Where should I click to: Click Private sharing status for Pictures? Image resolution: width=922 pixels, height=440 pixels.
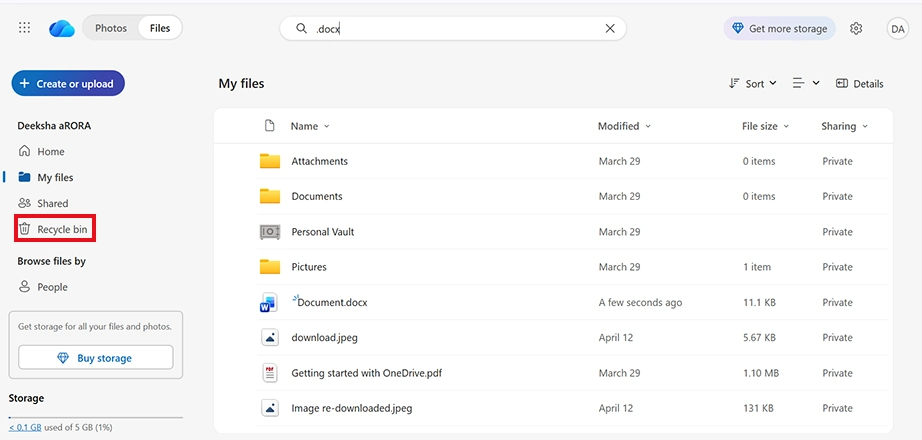[x=837, y=267]
